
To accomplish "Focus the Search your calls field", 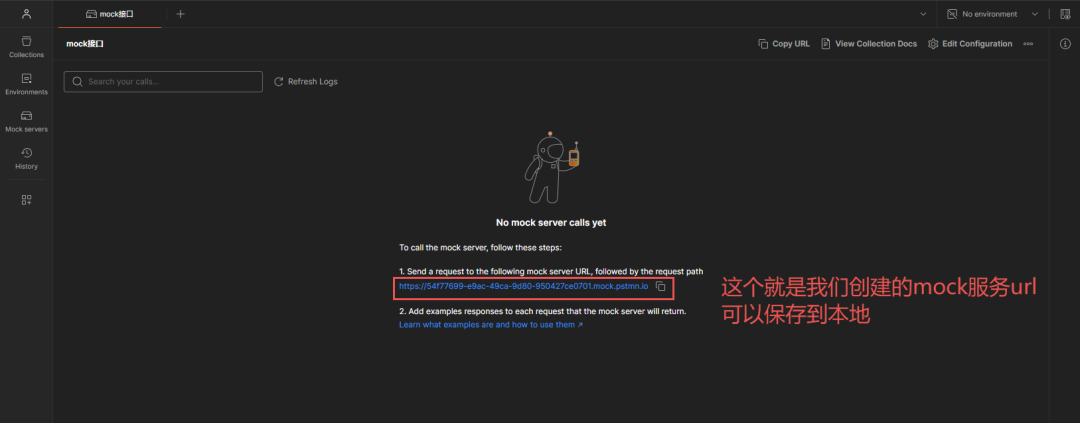I will click(163, 81).
